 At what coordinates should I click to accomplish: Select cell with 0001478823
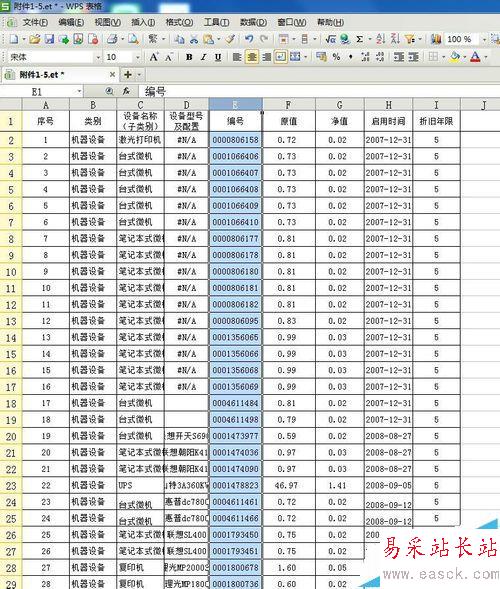(236, 485)
